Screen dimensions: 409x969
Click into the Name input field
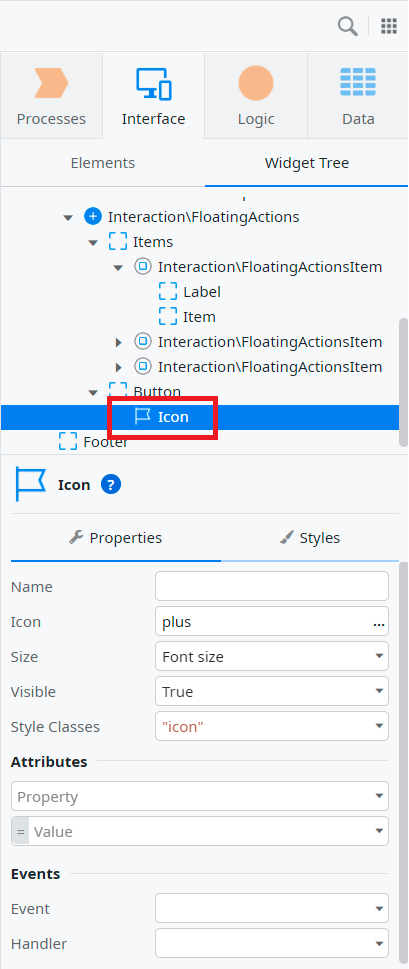click(x=272, y=586)
